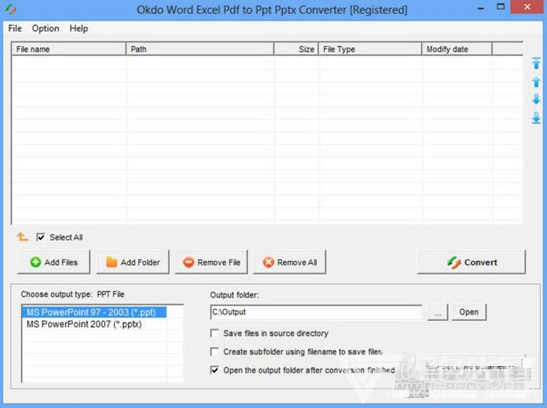Open the File menu
The width and height of the screenshot is (547, 408).
click(15, 28)
